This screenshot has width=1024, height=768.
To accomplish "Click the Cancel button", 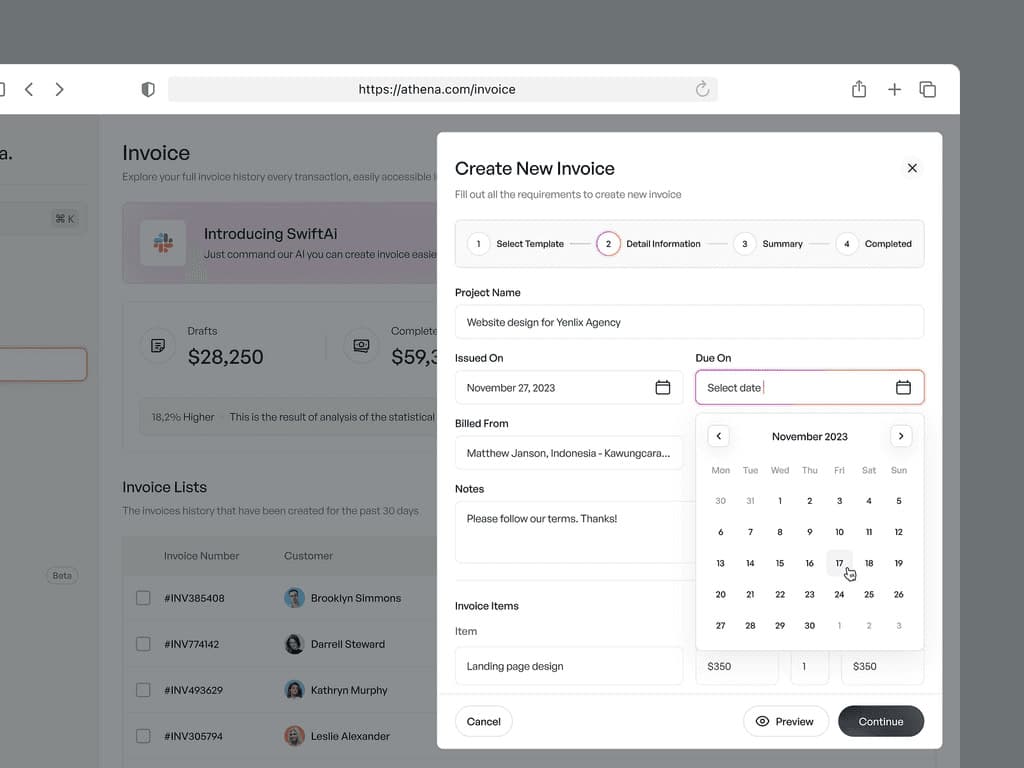I will pos(483,721).
